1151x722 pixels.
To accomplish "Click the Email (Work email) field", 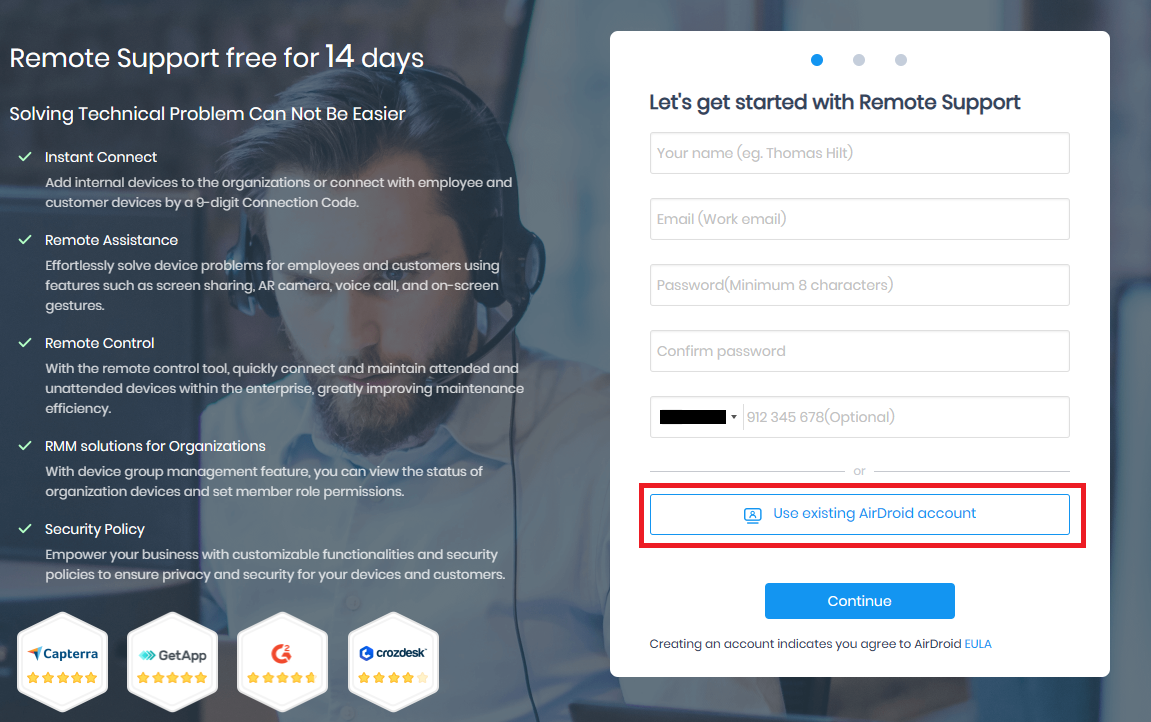I will click(860, 219).
